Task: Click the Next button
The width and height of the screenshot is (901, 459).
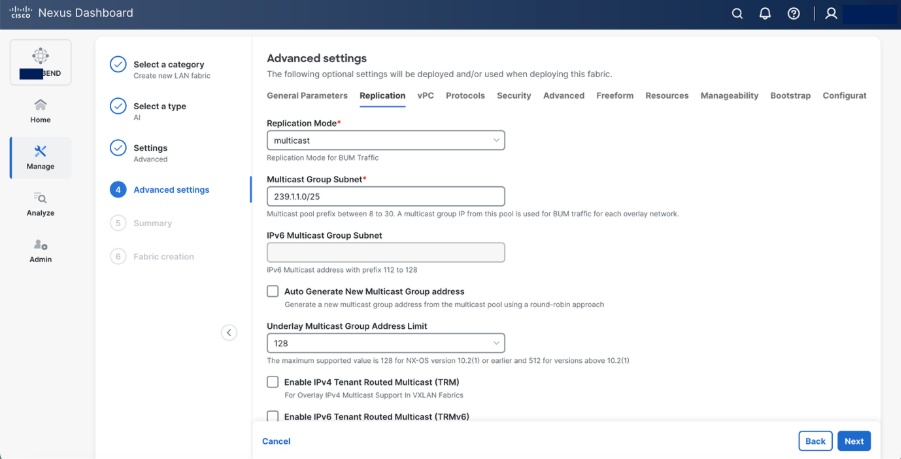Action: pyautogui.click(x=854, y=441)
